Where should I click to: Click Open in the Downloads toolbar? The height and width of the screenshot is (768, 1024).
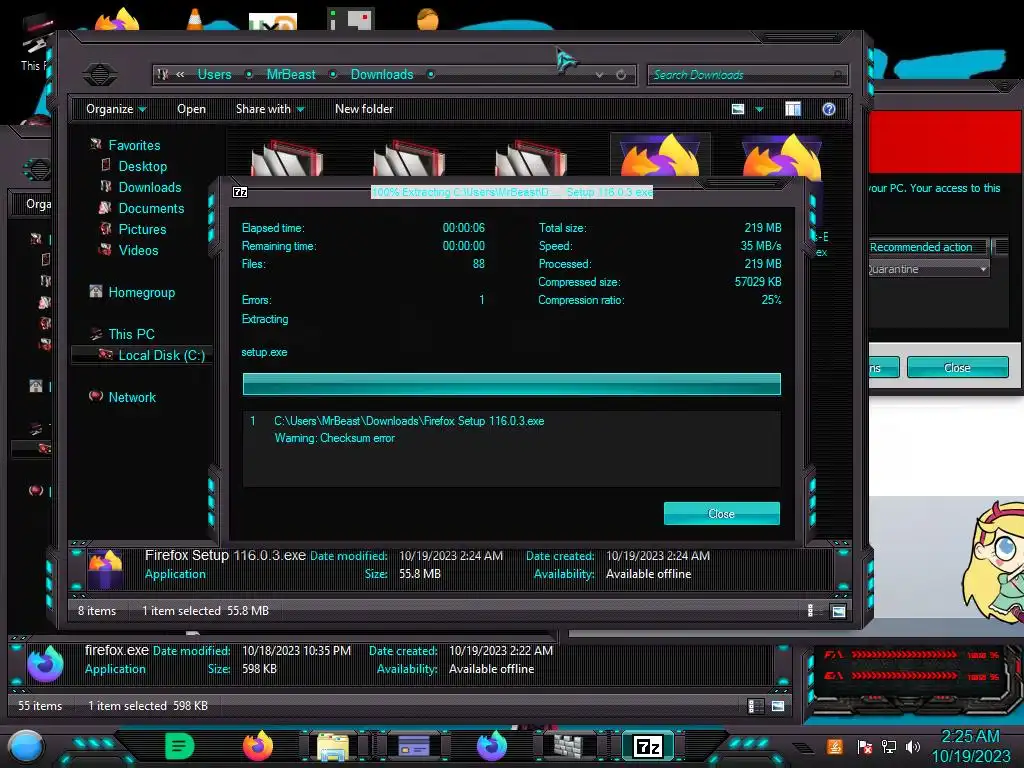[x=191, y=109]
